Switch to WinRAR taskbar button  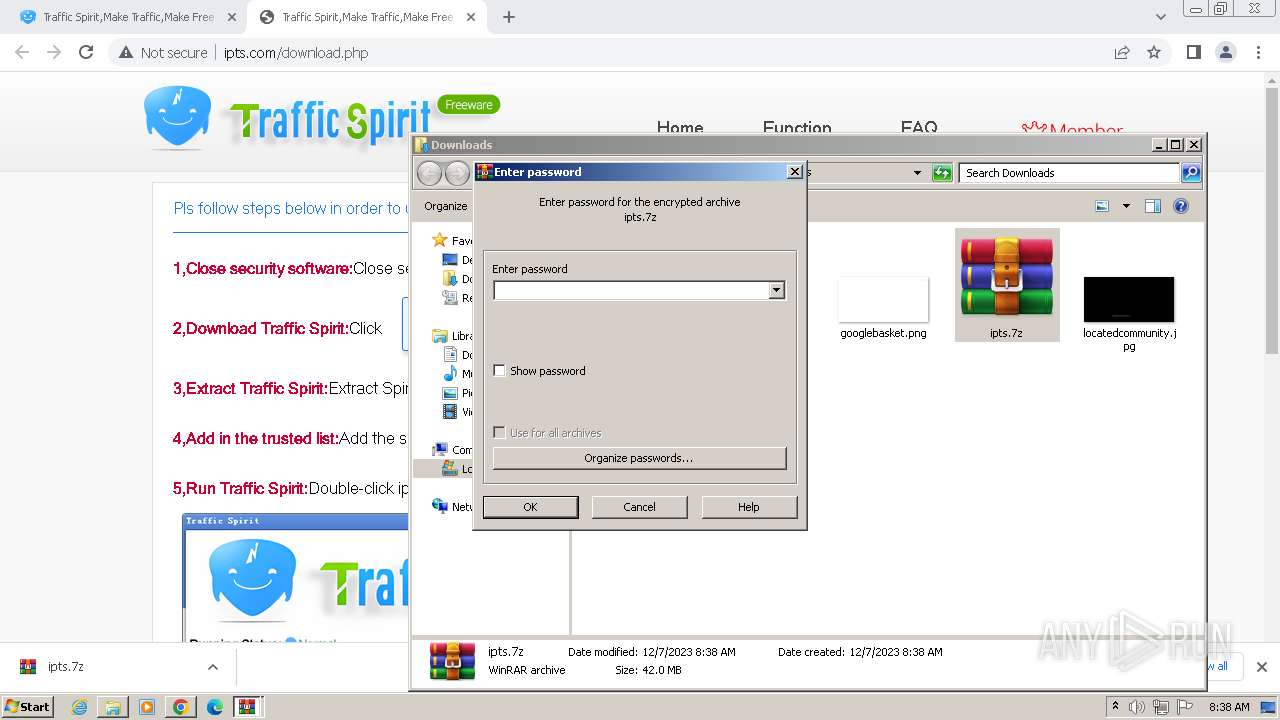pyautogui.click(x=248, y=707)
